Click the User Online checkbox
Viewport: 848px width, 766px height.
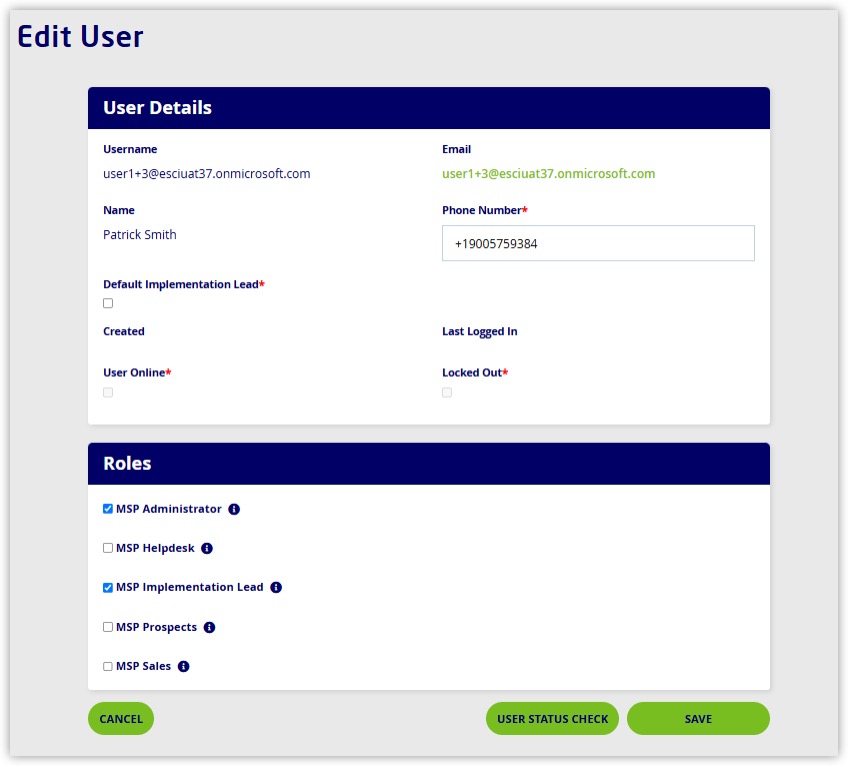108,392
